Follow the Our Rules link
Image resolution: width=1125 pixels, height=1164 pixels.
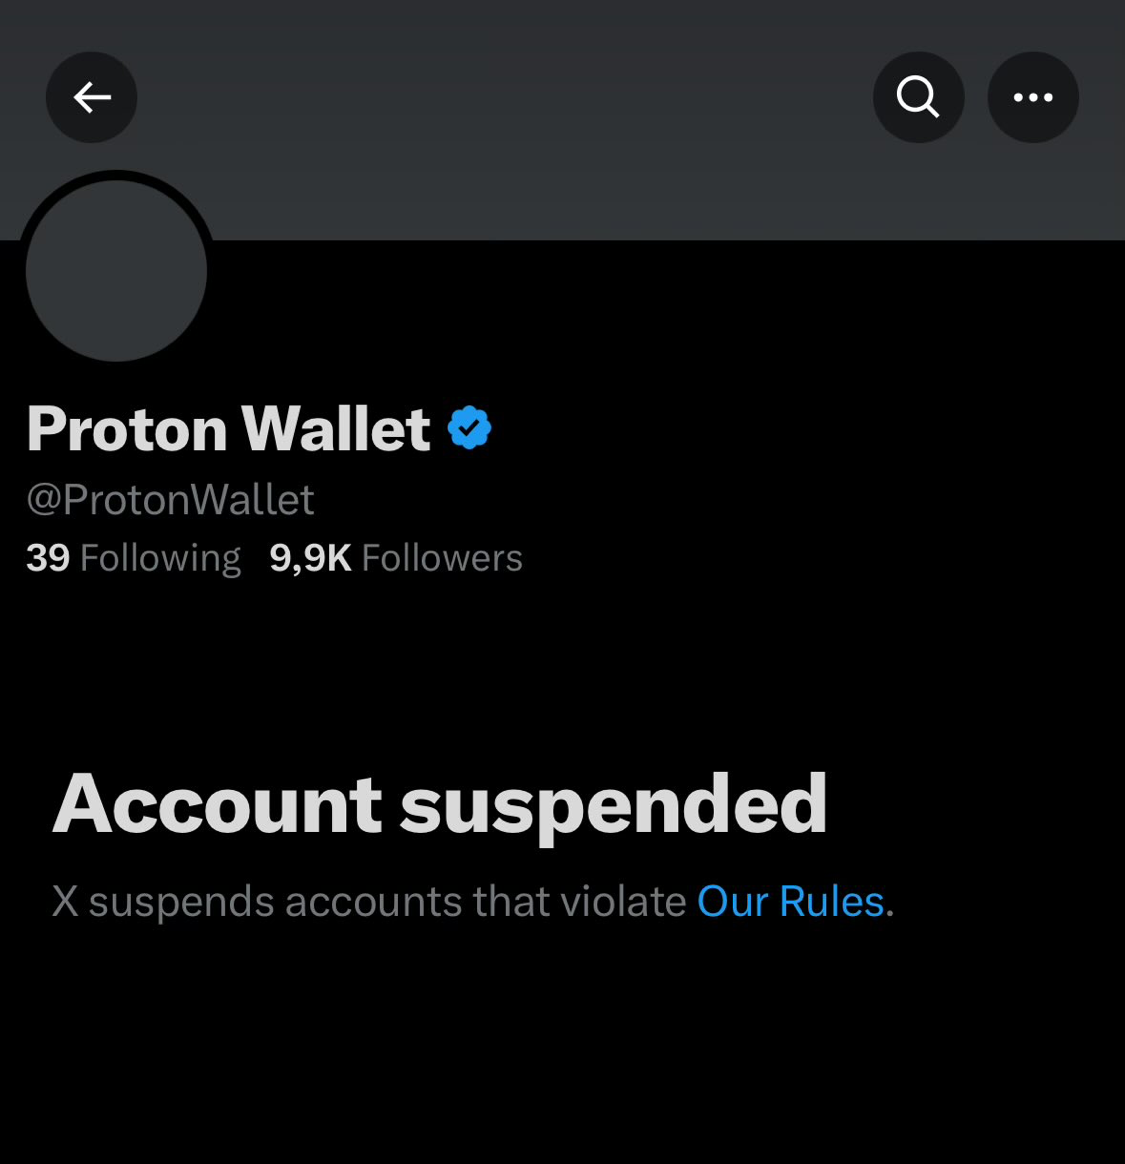pos(790,902)
